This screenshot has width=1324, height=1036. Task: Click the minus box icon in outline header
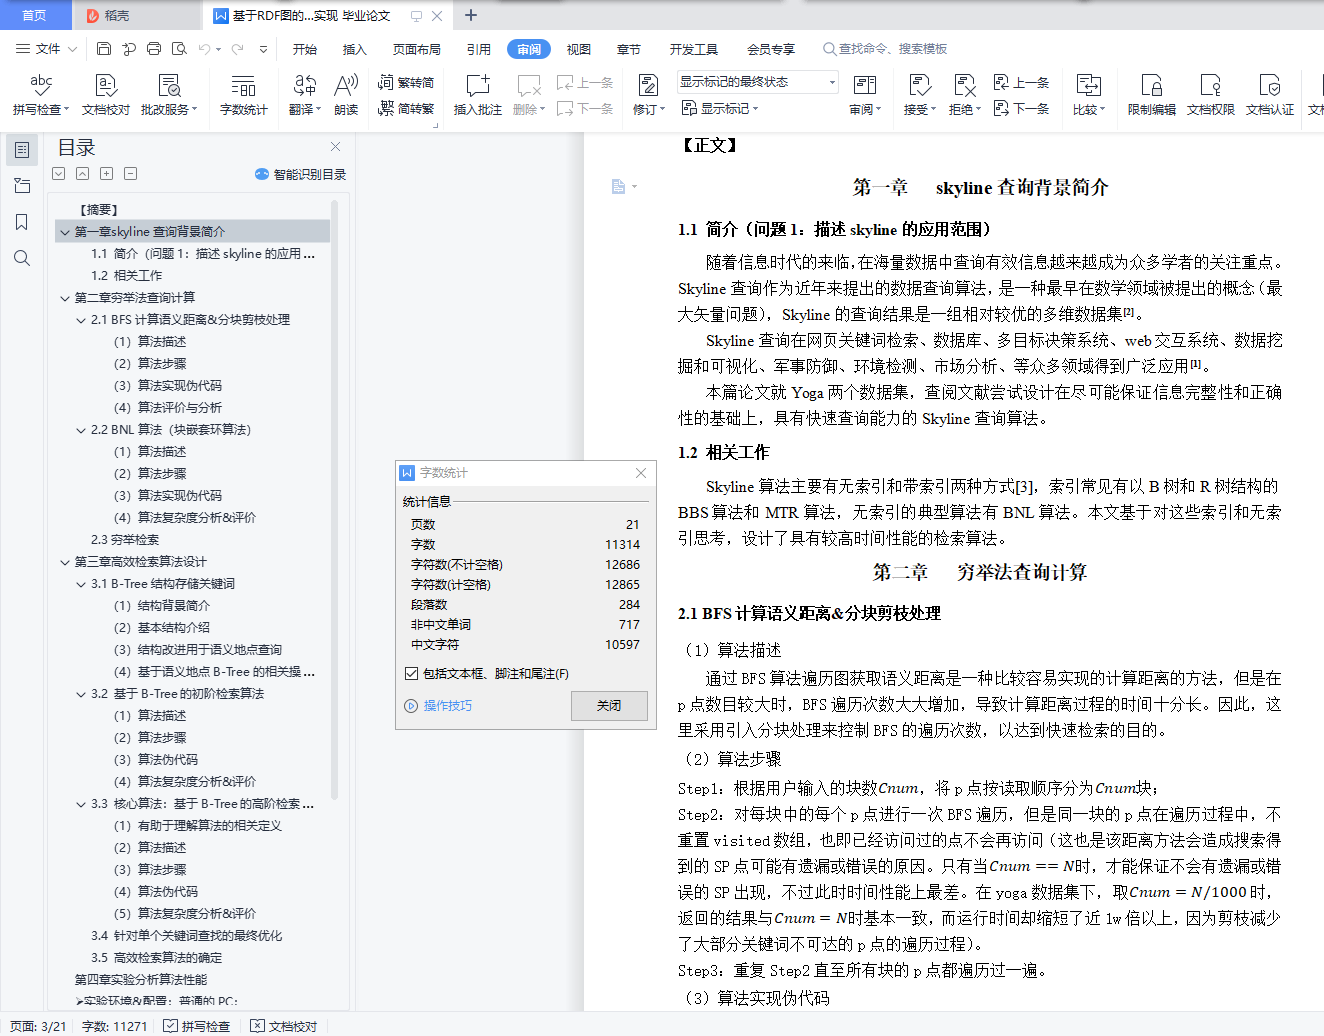pos(130,174)
